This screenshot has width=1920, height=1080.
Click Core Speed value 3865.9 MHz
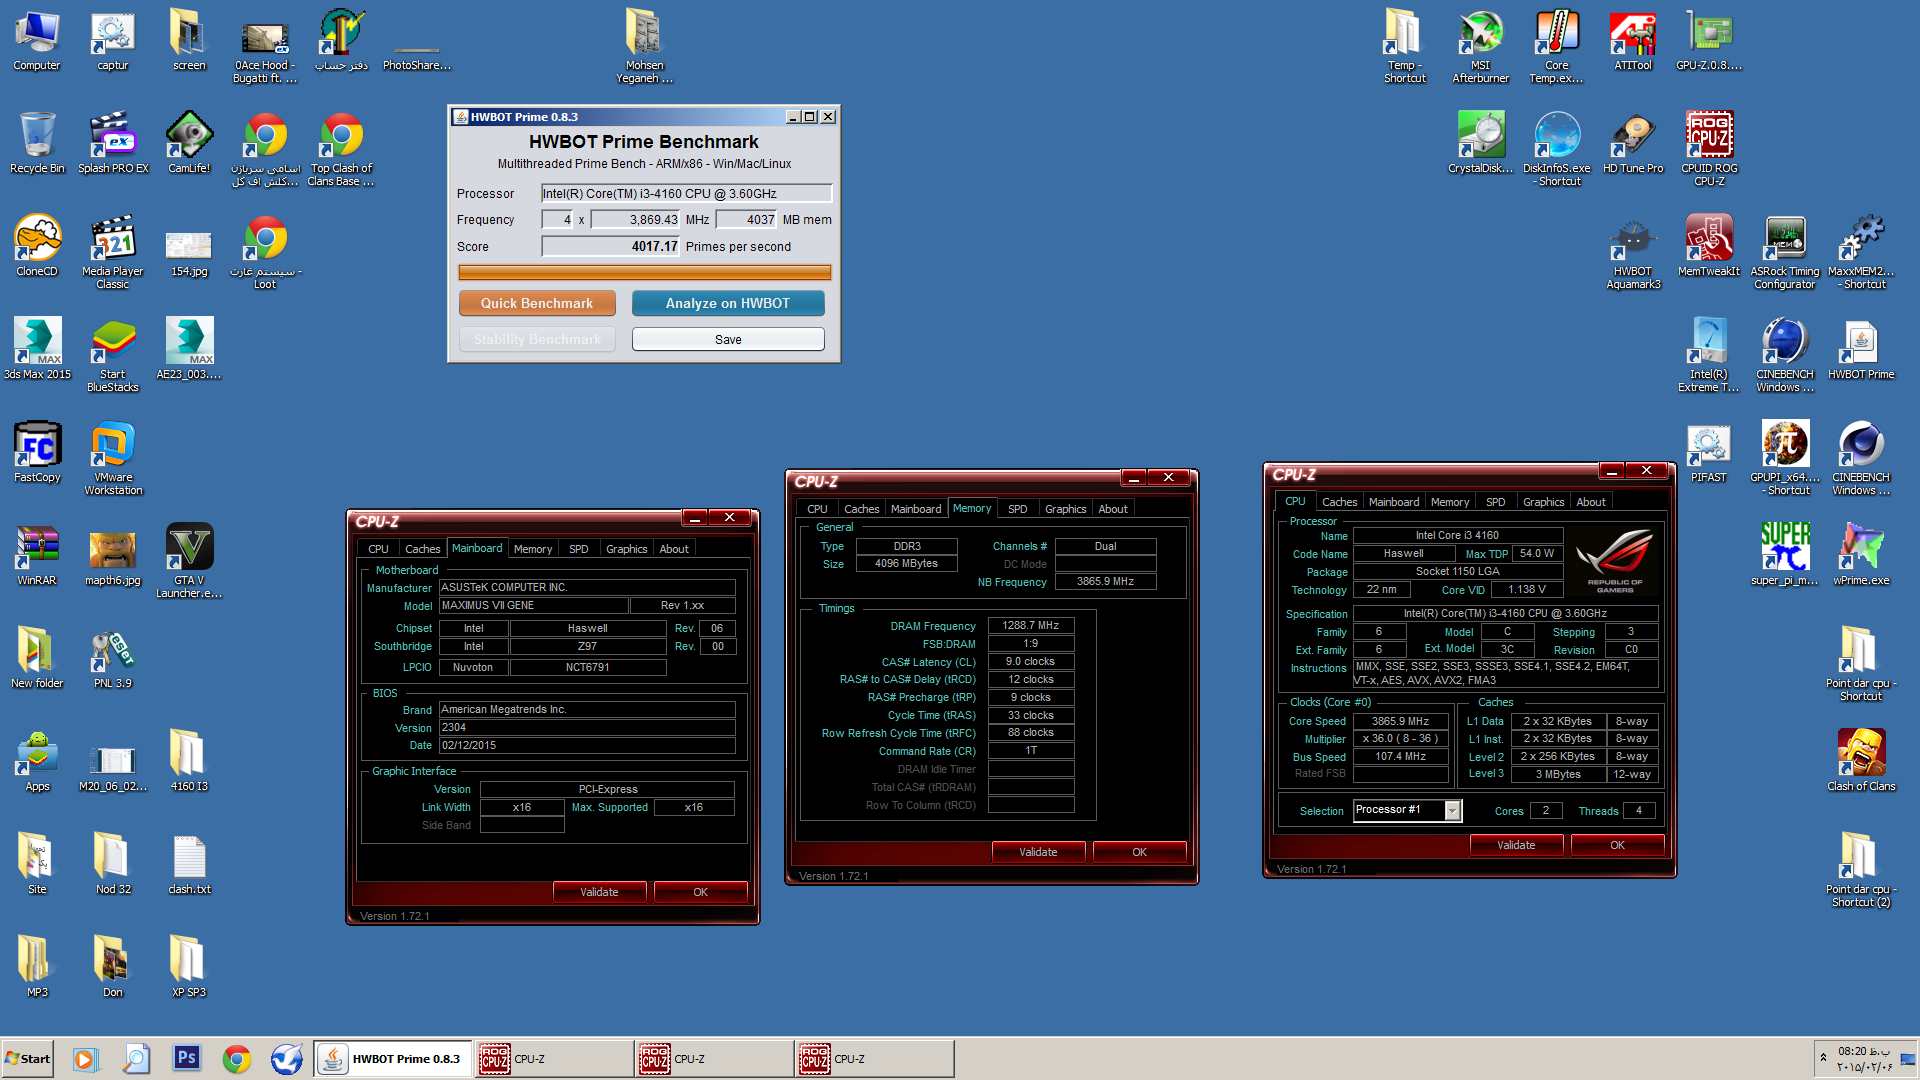click(x=1400, y=721)
